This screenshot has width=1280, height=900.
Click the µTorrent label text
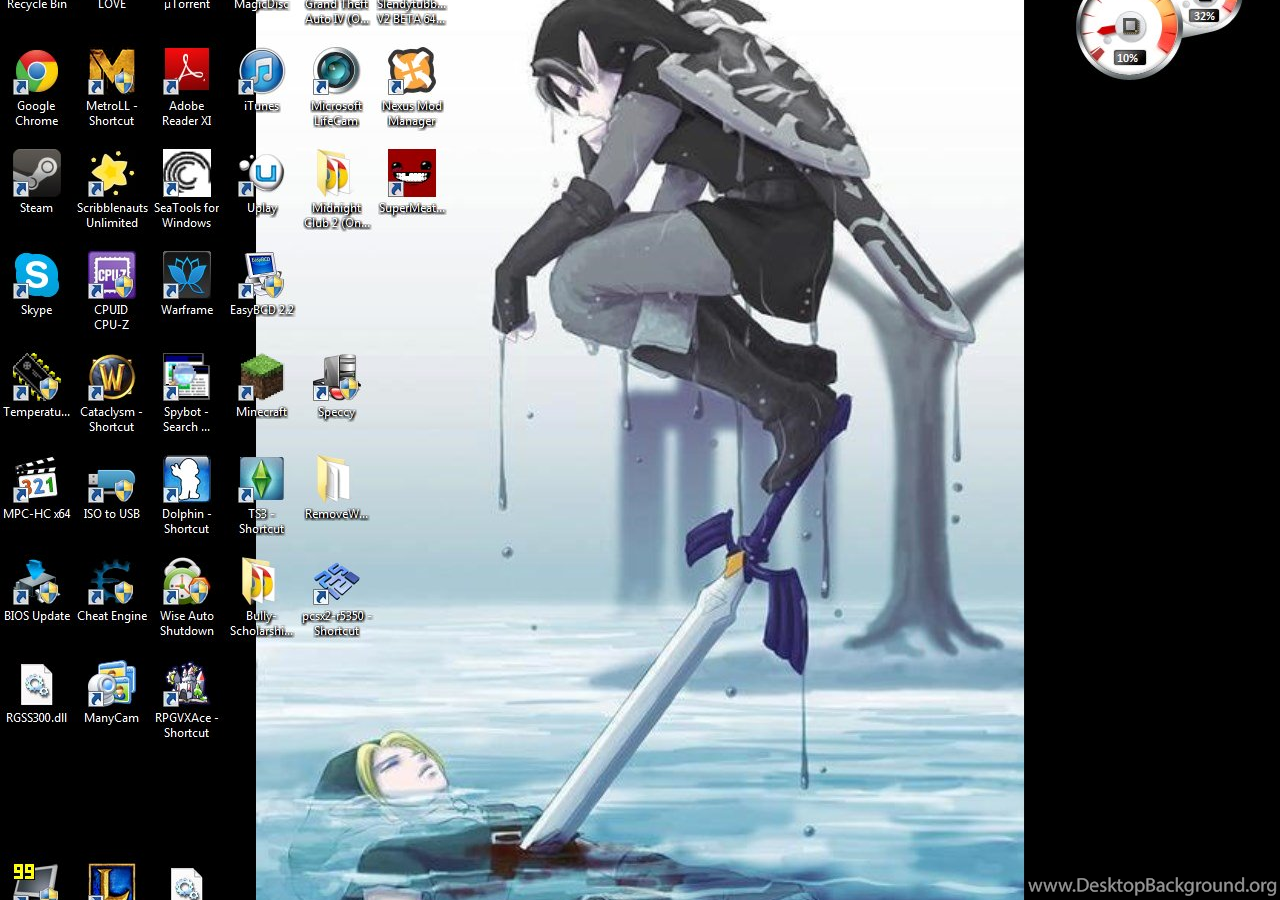tap(187, 5)
